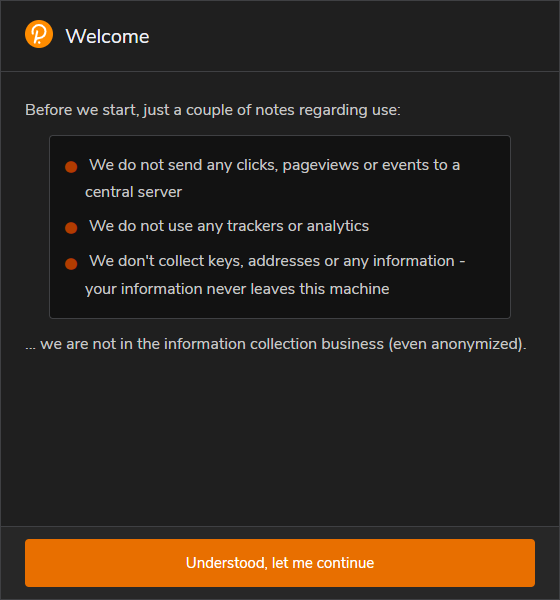Click the We do not use any trackers note
The image size is (560, 600).
tap(229, 226)
